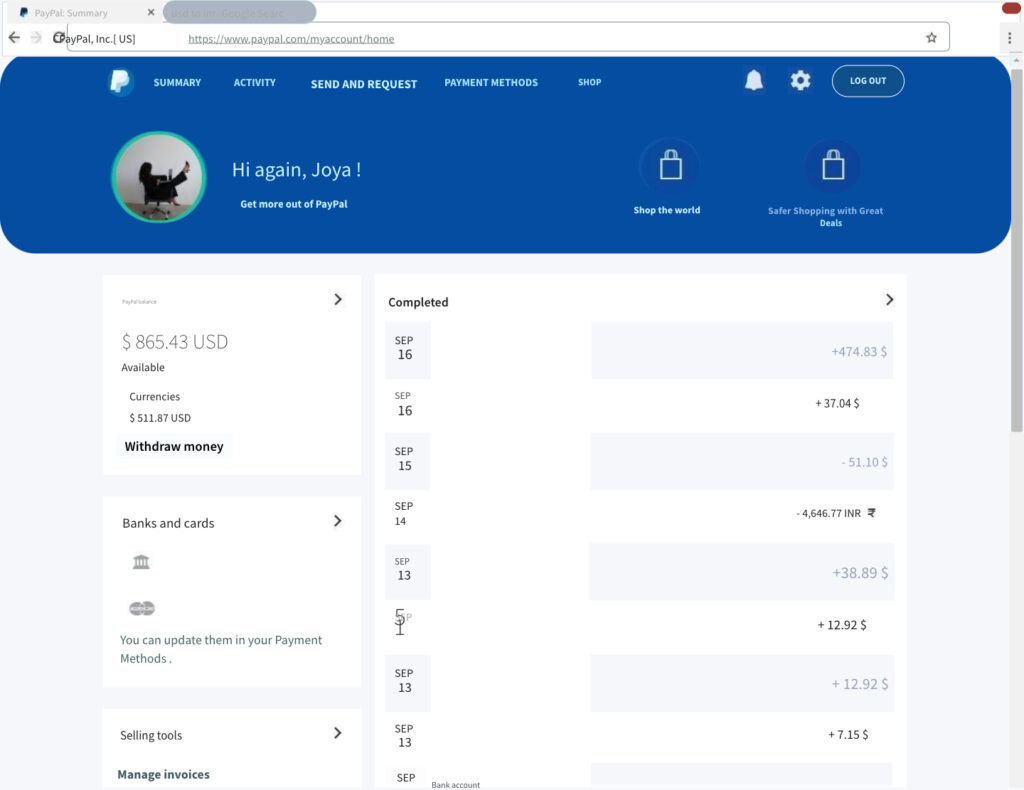Click the Selling tools heading
Image resolution: width=1024 pixels, height=790 pixels.
point(151,735)
